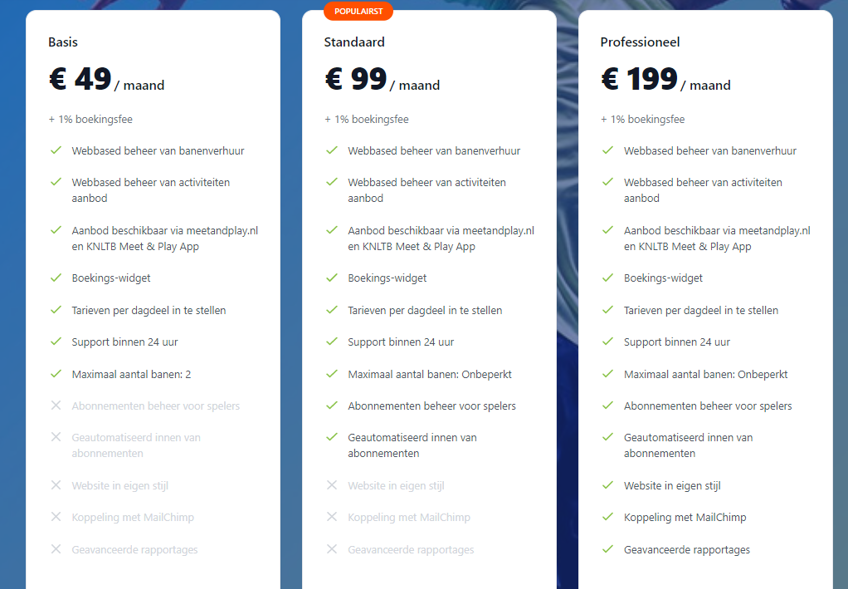This screenshot has width=848, height=589.
Task: Select the Standaard plan heading
Action: 354,42
